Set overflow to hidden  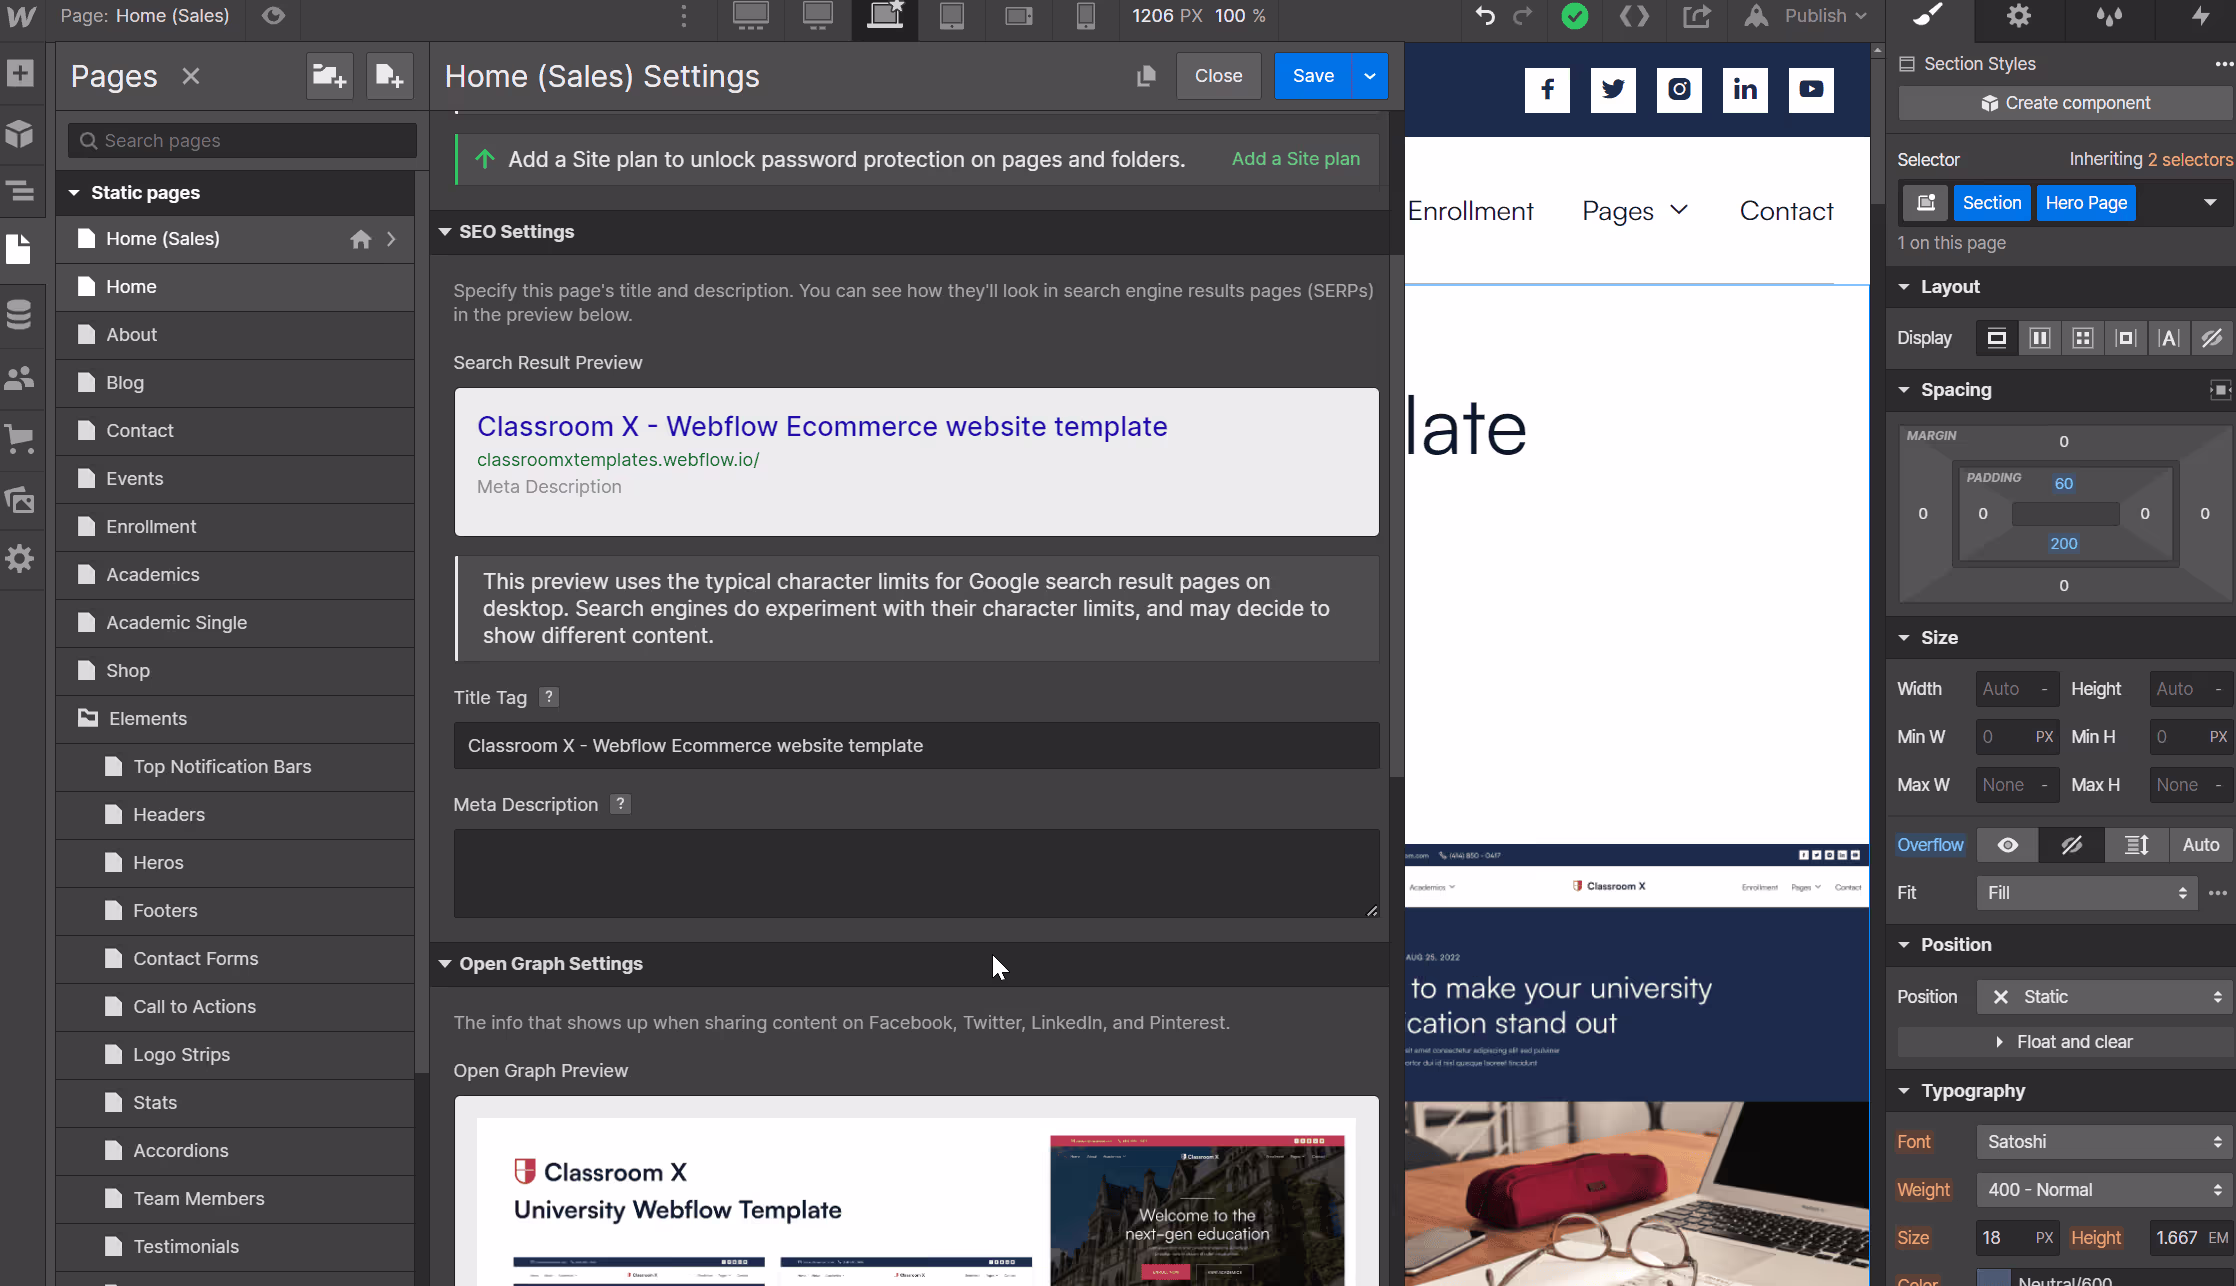point(2070,845)
